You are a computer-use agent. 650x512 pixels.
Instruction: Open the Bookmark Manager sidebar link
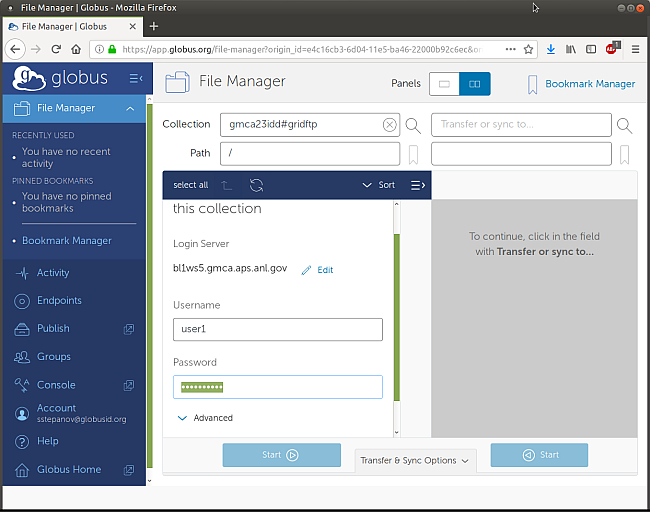67,240
